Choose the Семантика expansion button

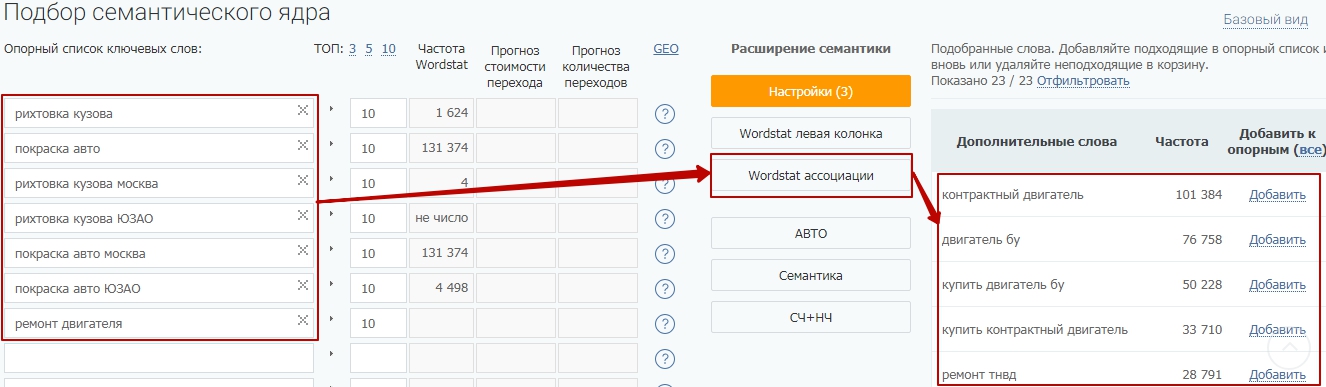(811, 275)
